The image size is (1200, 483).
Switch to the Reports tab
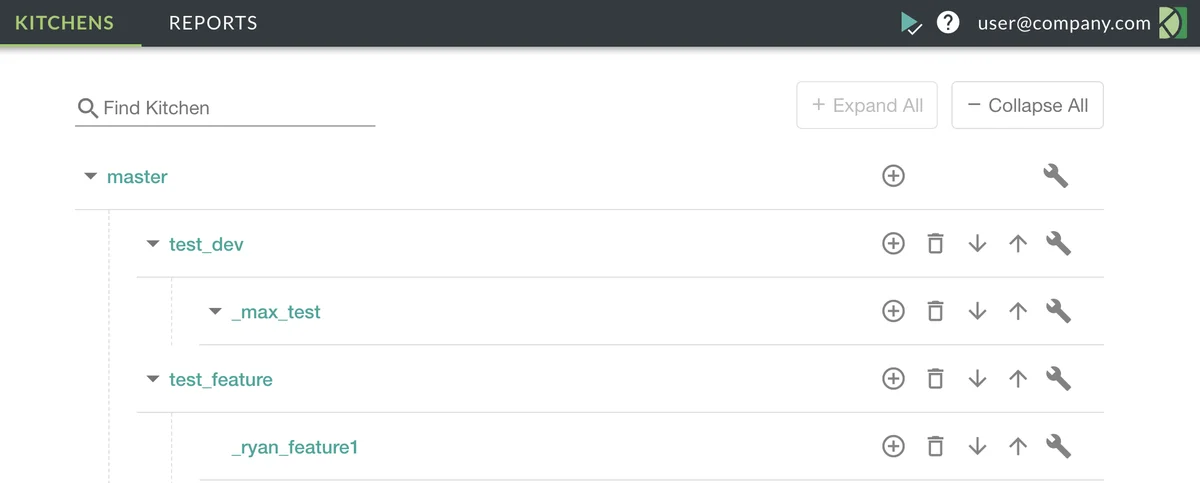[213, 23]
